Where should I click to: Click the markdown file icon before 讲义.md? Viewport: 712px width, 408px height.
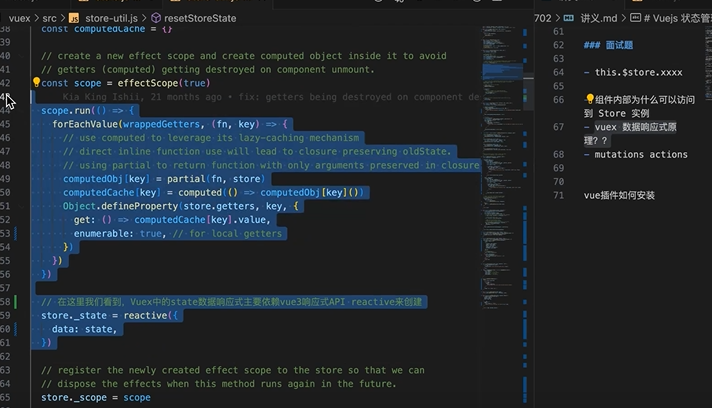(x=569, y=18)
